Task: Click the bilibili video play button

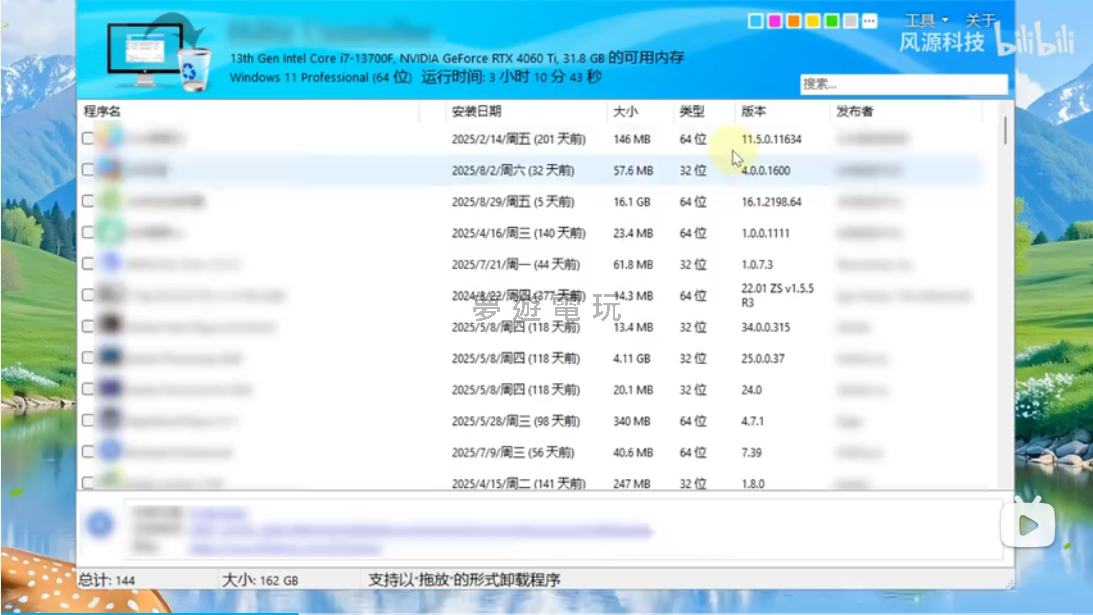Action: click(1027, 525)
